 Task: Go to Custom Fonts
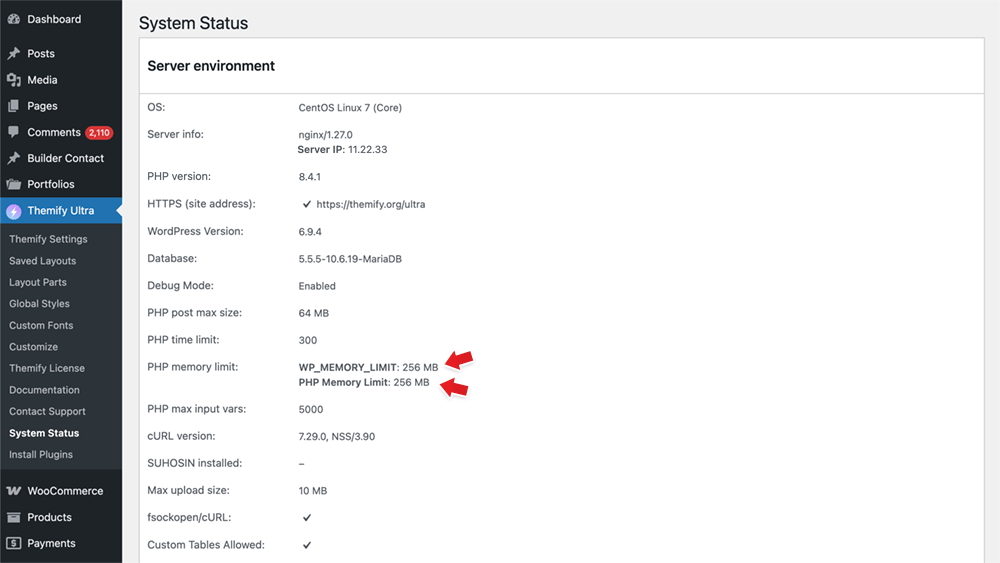point(41,325)
